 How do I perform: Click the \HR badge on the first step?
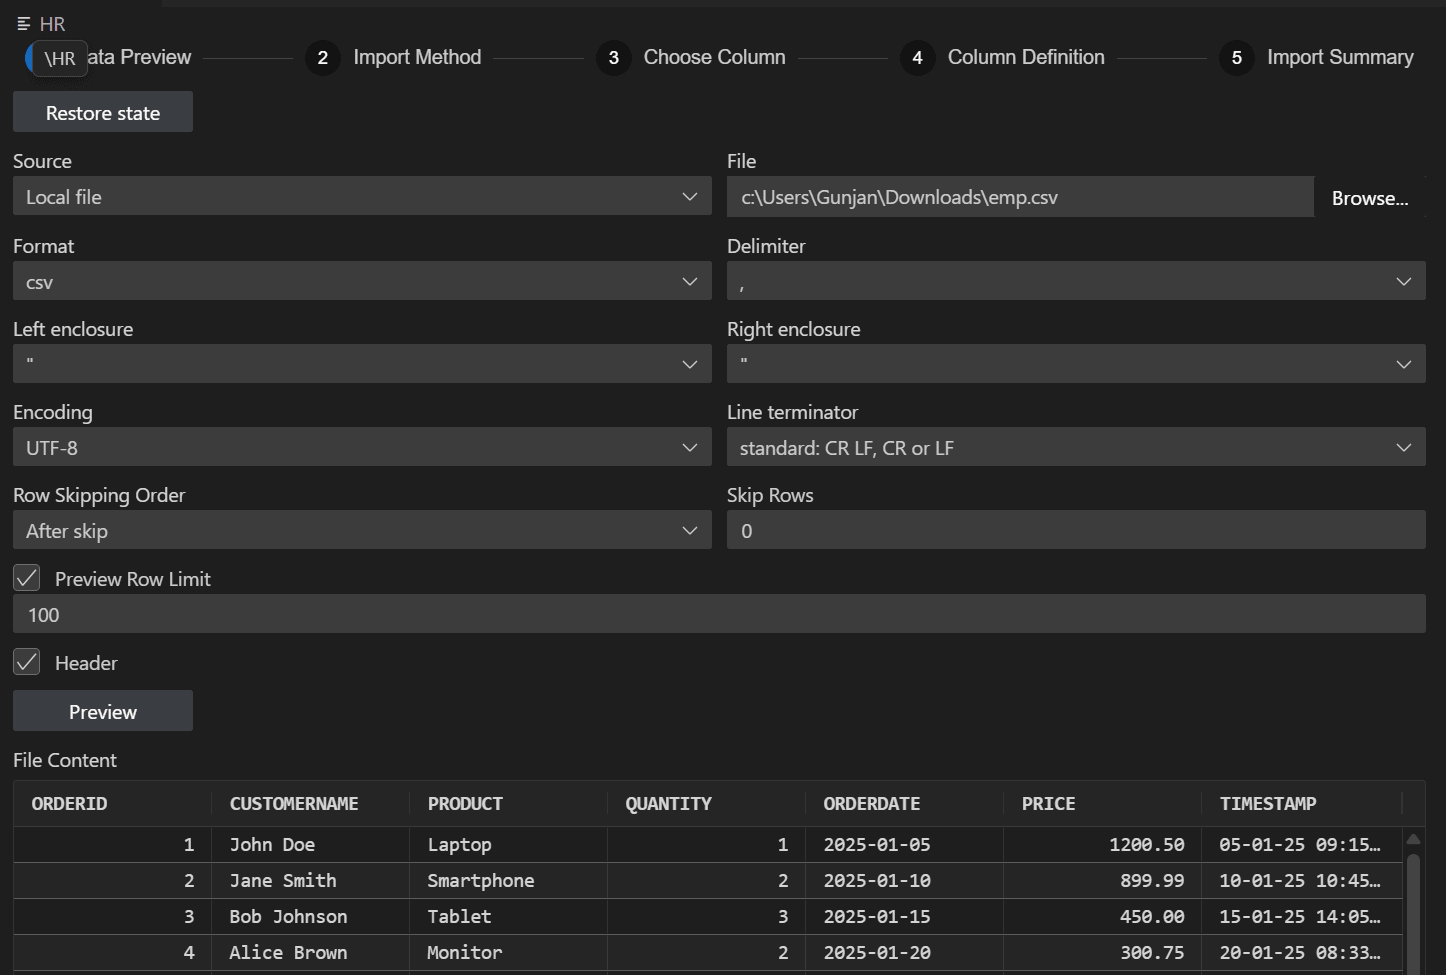[58, 58]
